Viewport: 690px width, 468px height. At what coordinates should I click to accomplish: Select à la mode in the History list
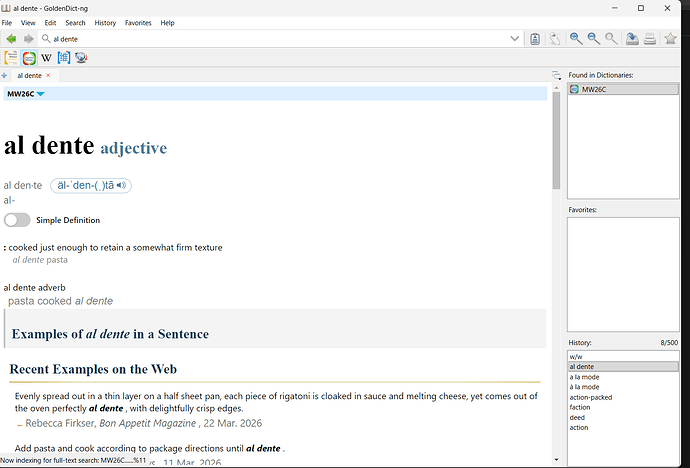click(623, 387)
